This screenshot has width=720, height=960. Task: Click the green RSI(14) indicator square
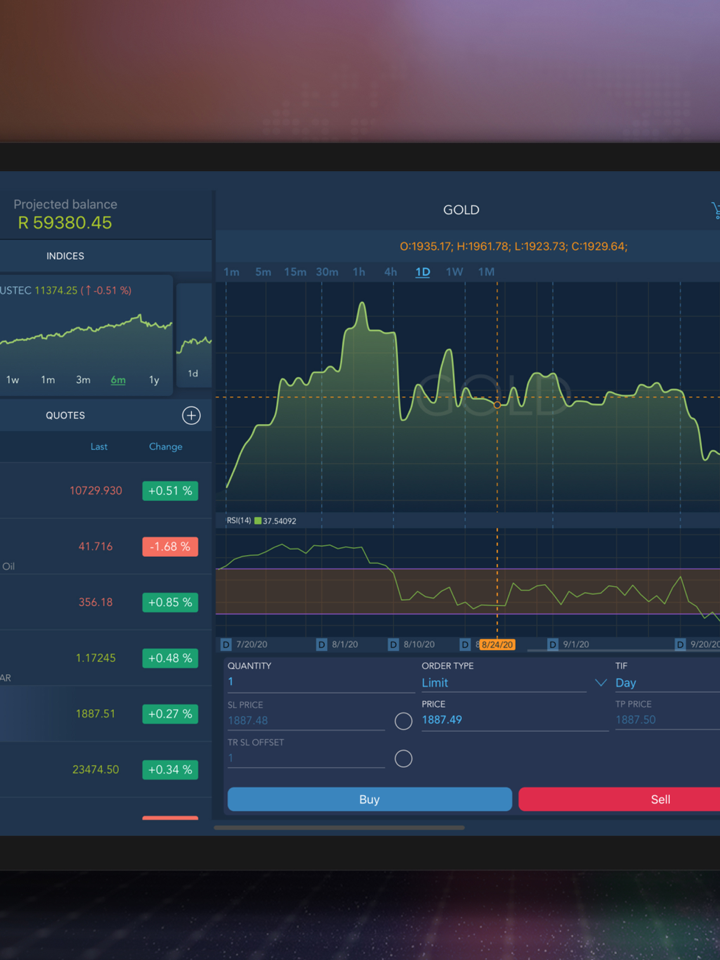pos(257,521)
